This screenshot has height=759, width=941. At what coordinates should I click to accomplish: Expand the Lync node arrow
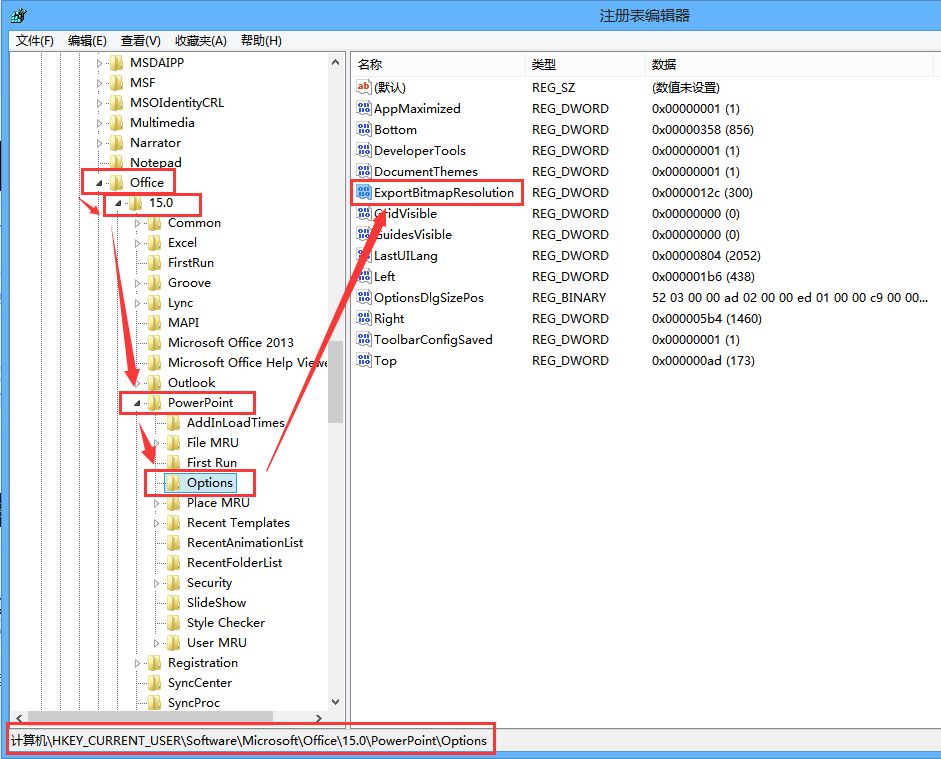pos(137,303)
